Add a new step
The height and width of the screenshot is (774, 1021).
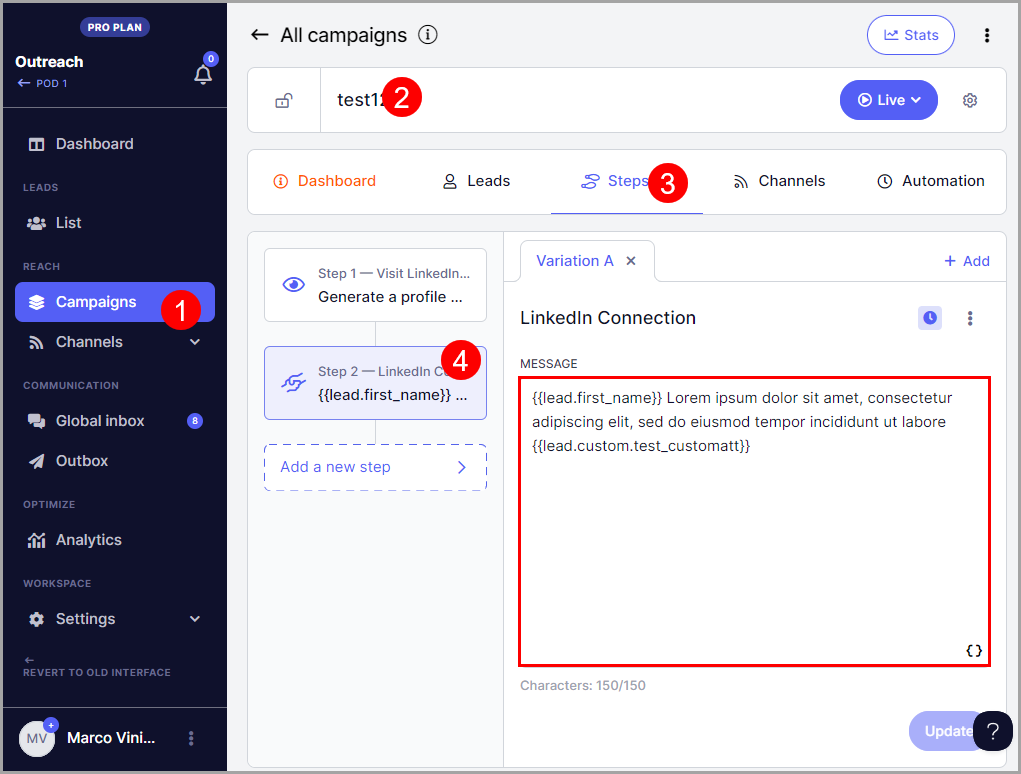click(375, 467)
